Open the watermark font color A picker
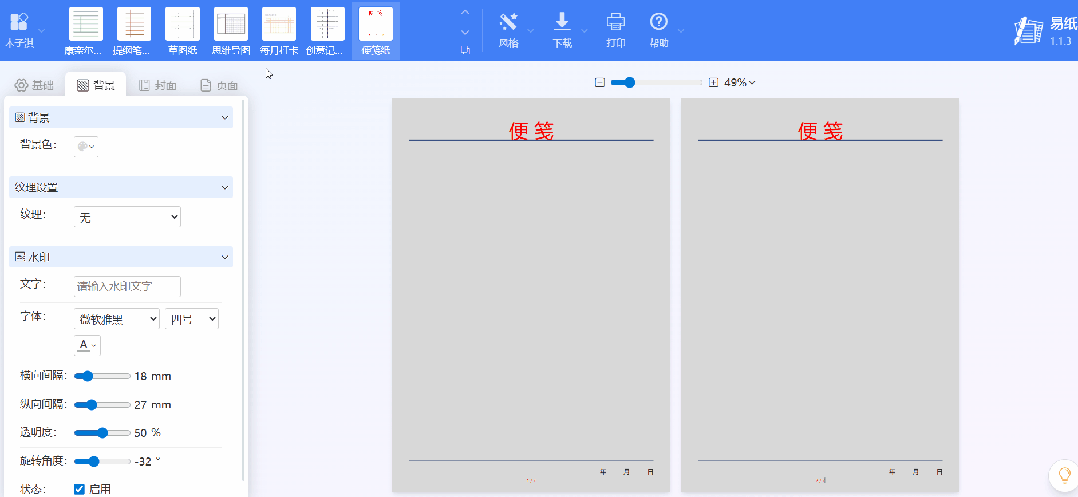 87,345
